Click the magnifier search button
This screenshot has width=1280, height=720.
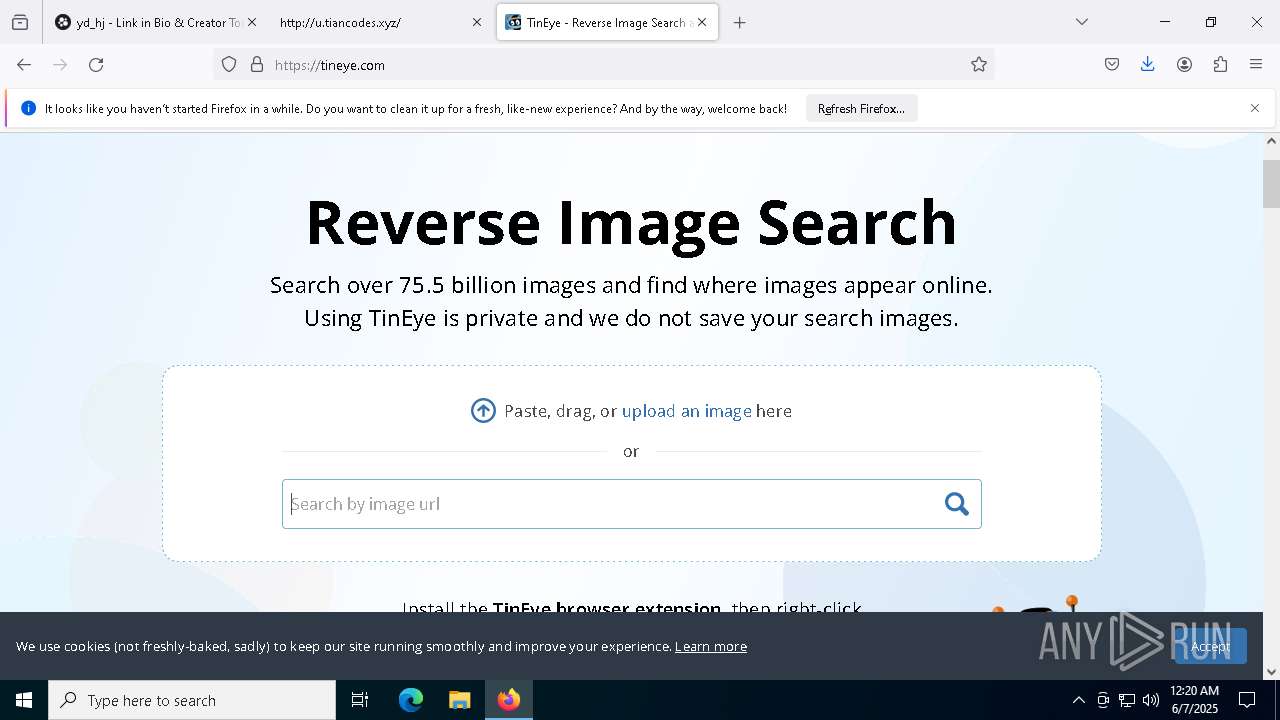957,504
